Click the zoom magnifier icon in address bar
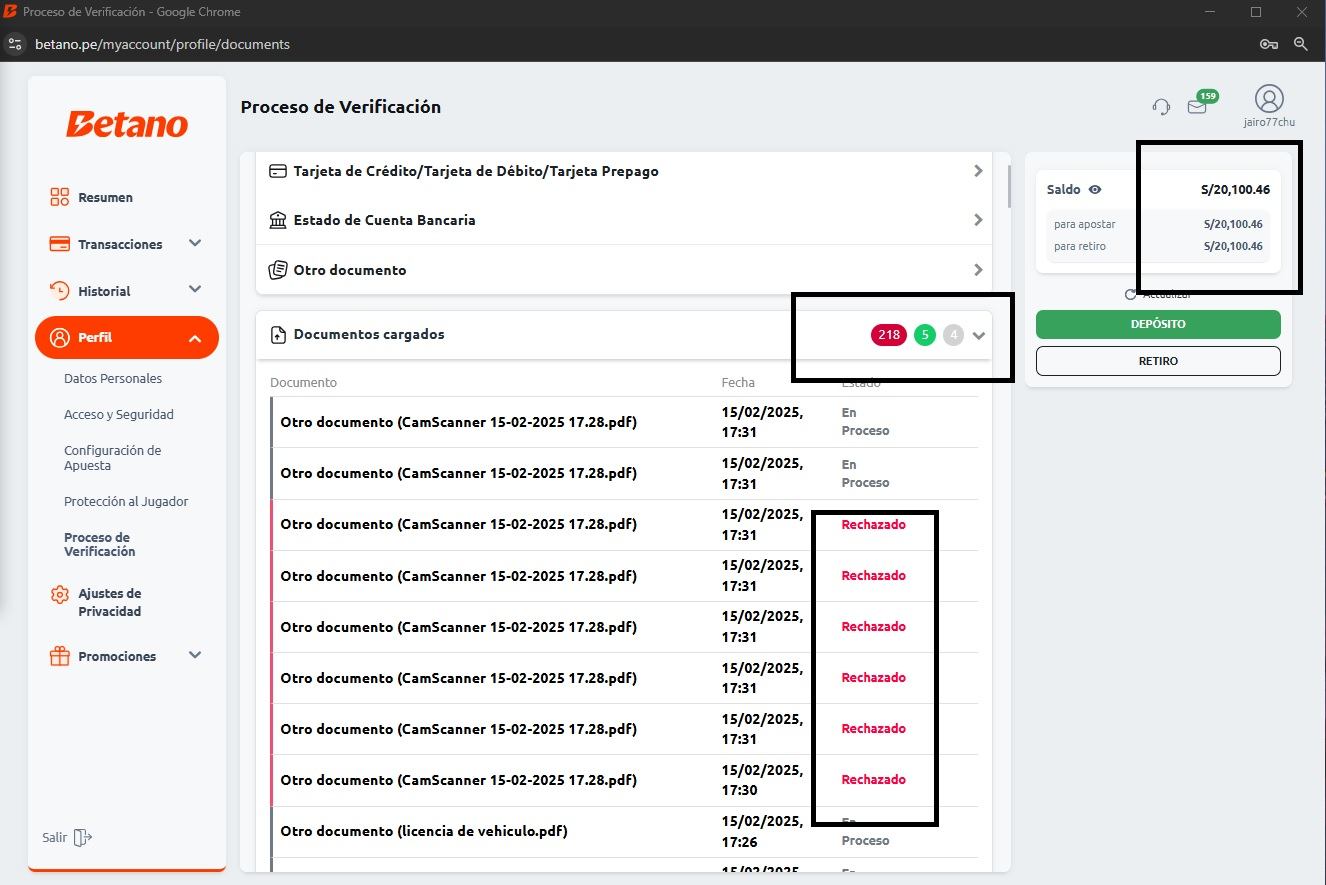 [x=1301, y=44]
